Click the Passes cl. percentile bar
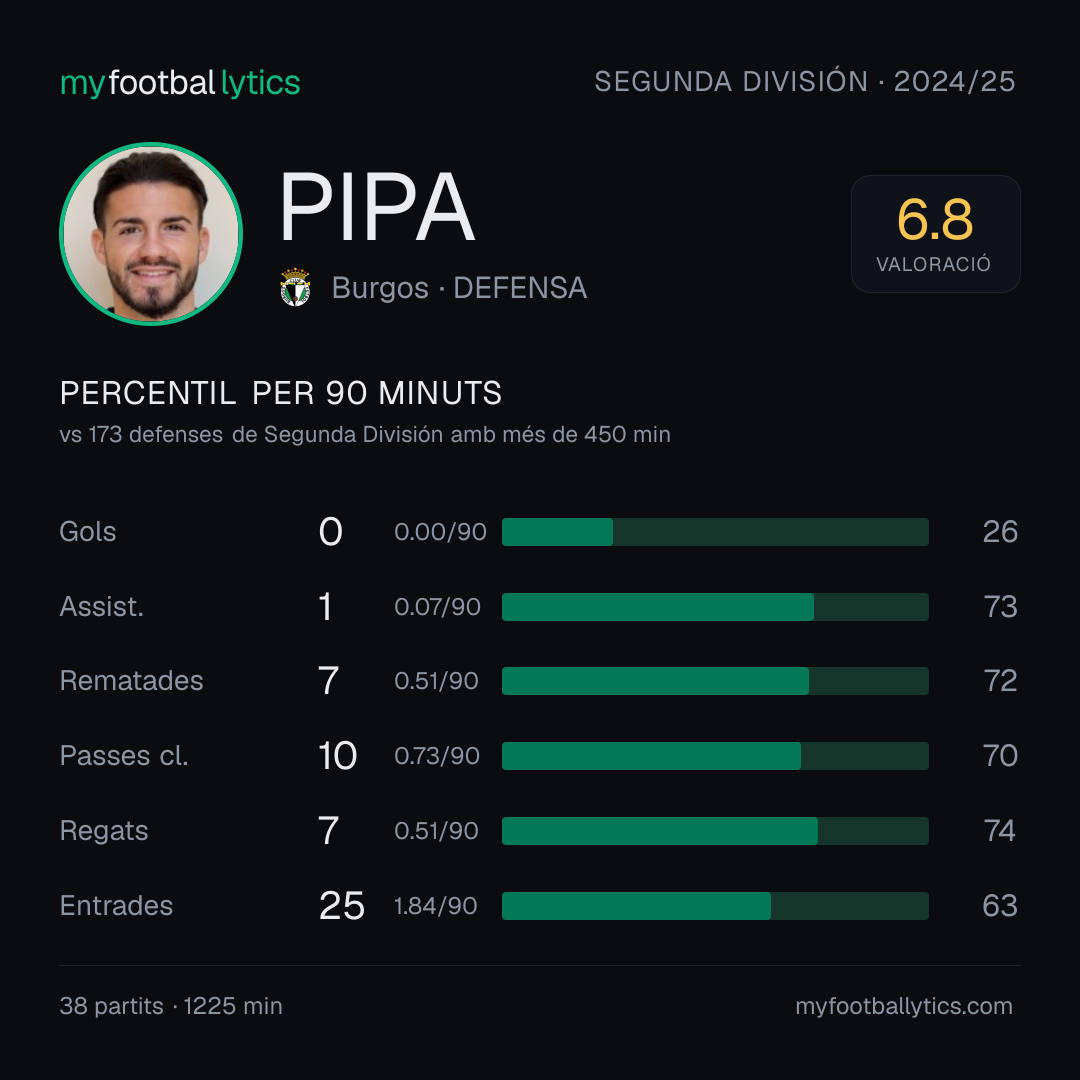The image size is (1080, 1080). click(715, 756)
